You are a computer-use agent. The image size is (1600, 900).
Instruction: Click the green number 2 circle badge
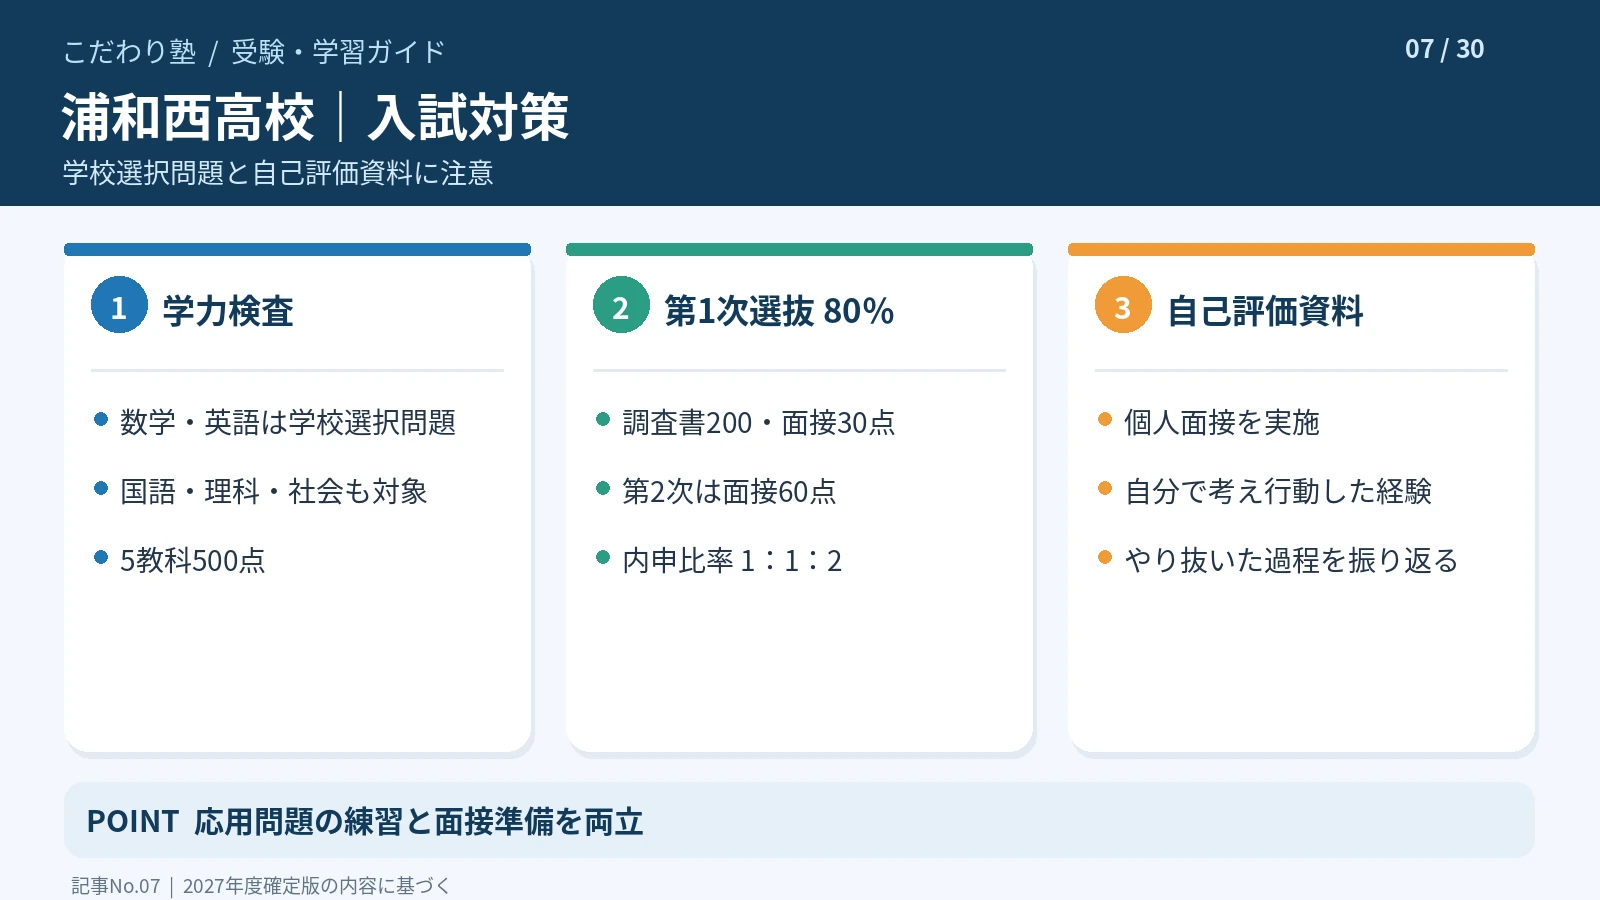(621, 305)
